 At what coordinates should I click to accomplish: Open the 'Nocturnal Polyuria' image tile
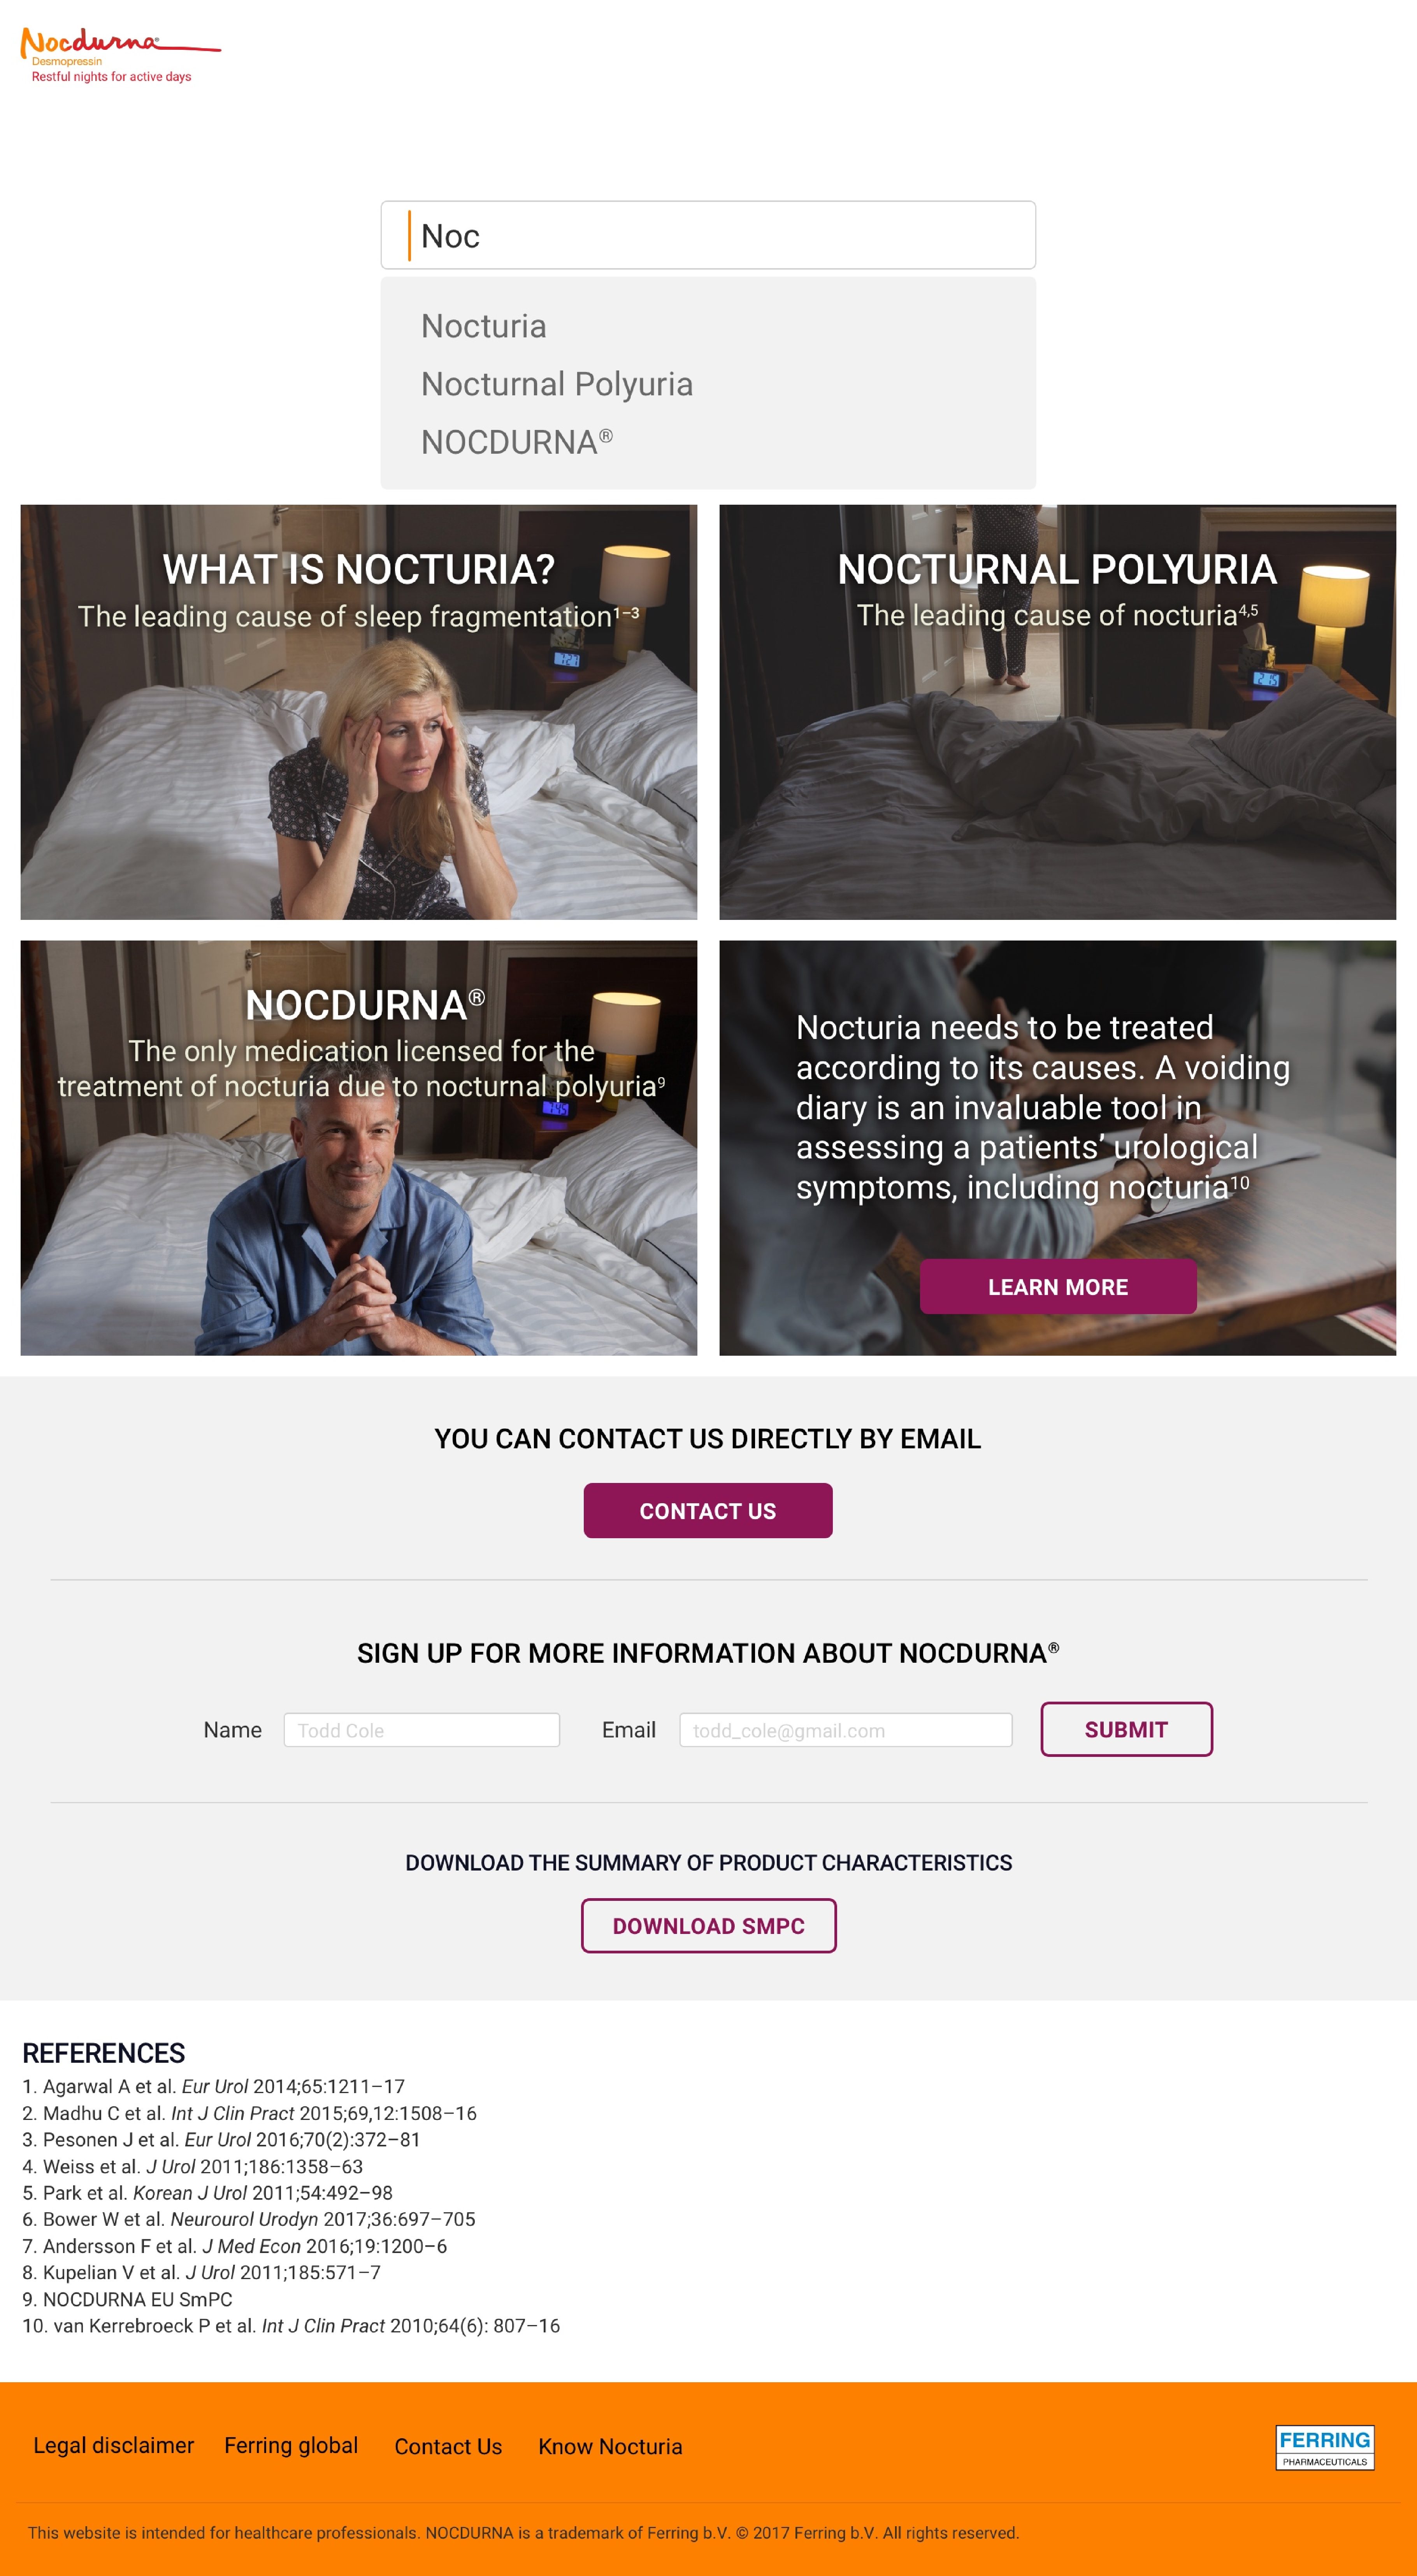[x=1057, y=712]
